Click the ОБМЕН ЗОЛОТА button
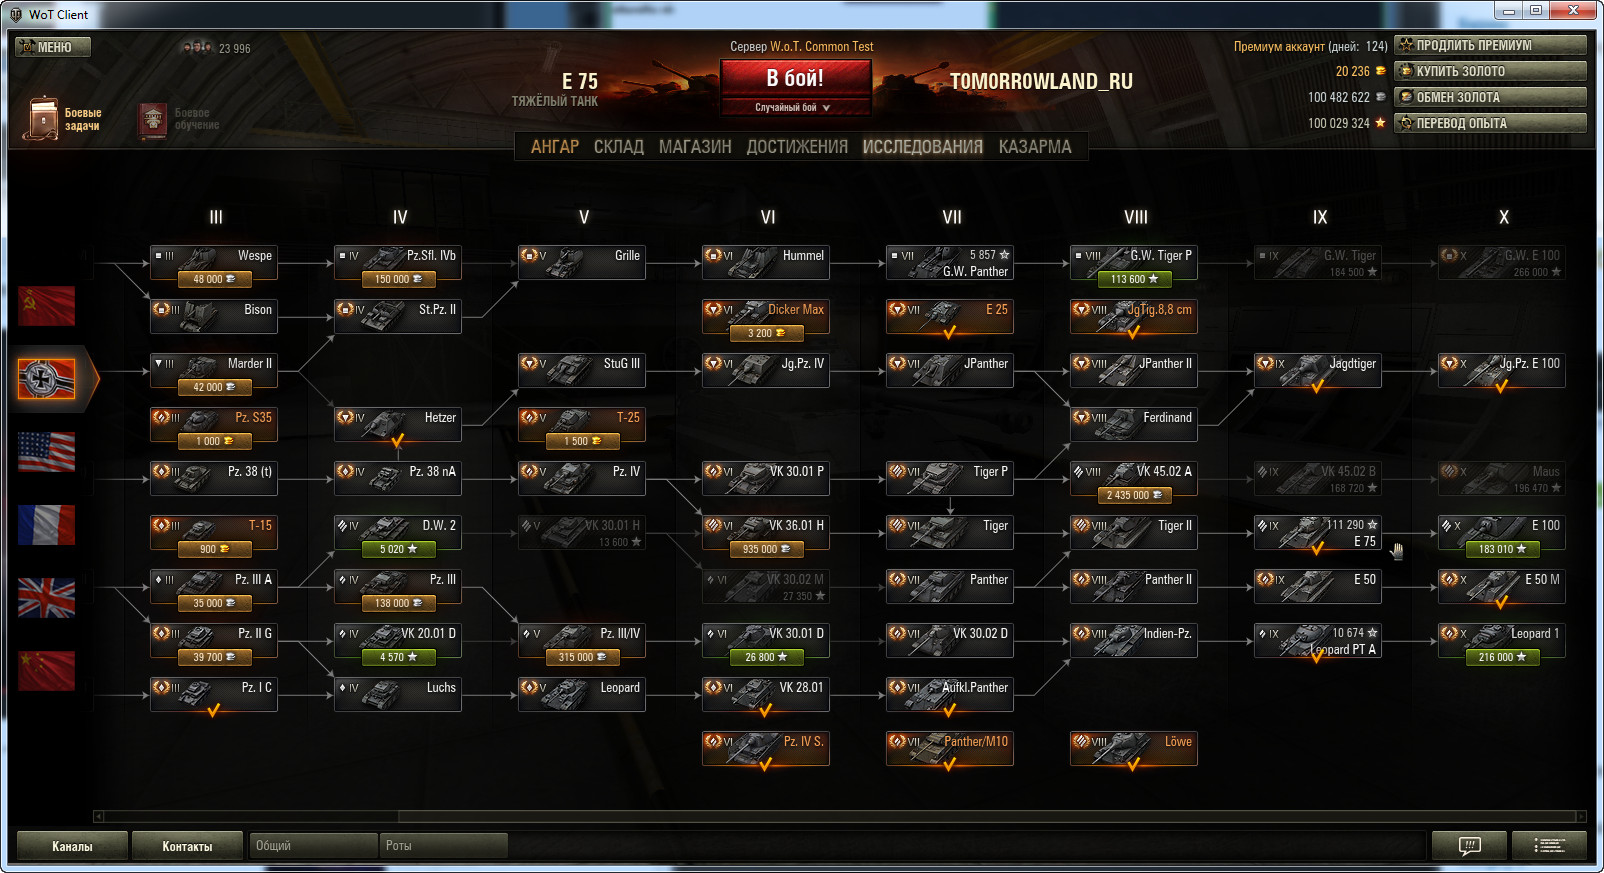This screenshot has width=1604, height=873. click(1490, 97)
